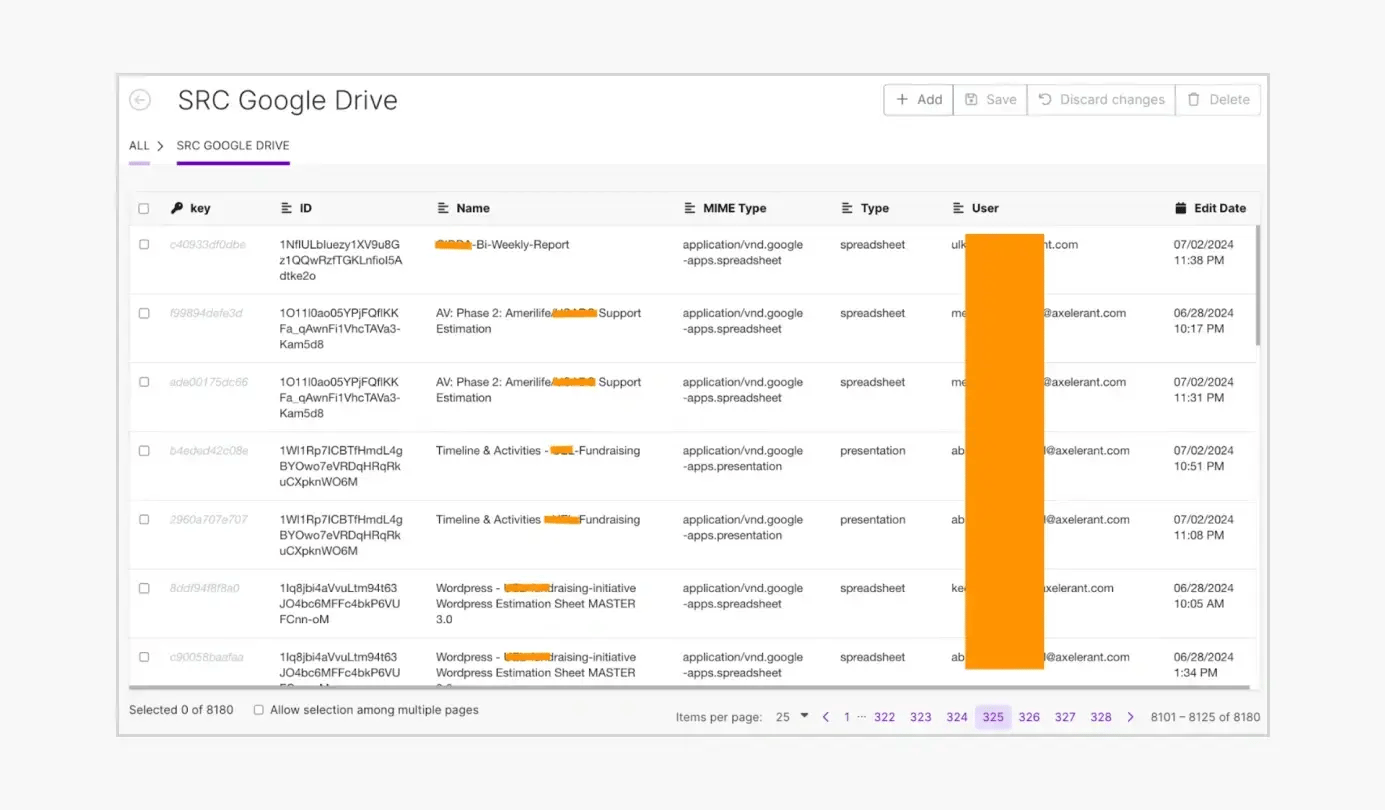Click the Discard changes button
Viewport: 1385px width, 810px height.
[1100, 99]
